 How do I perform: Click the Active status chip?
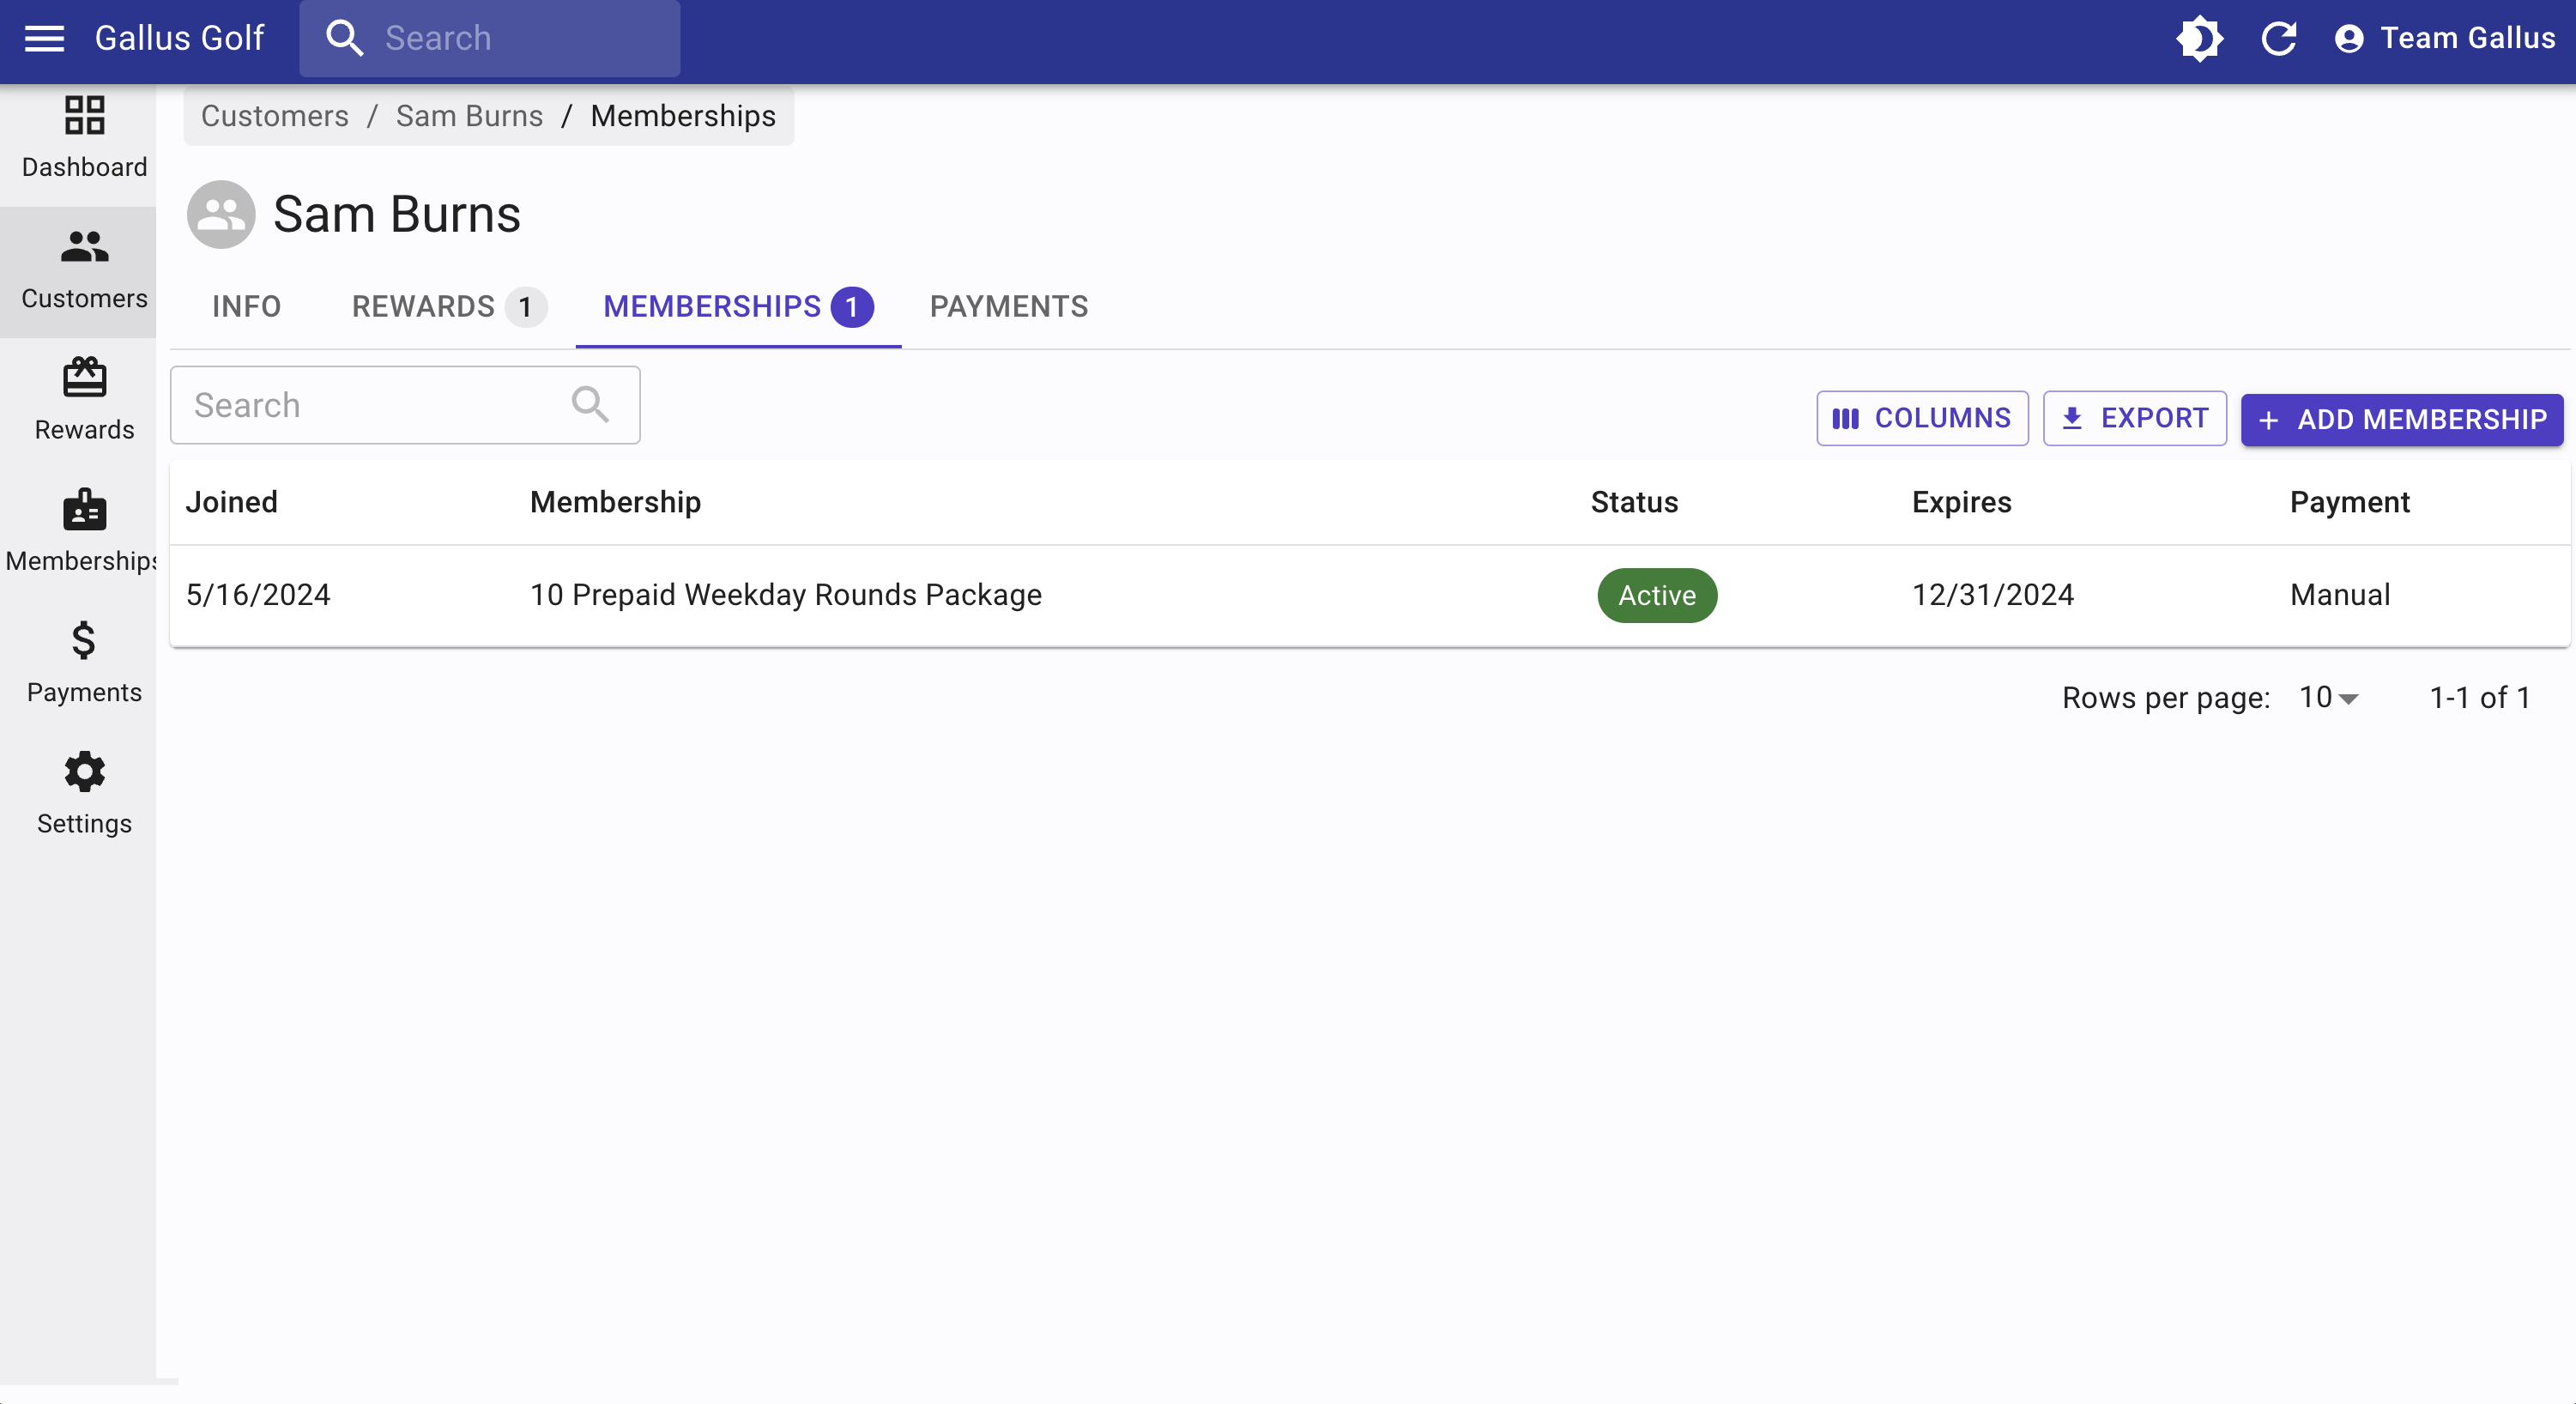1657,596
